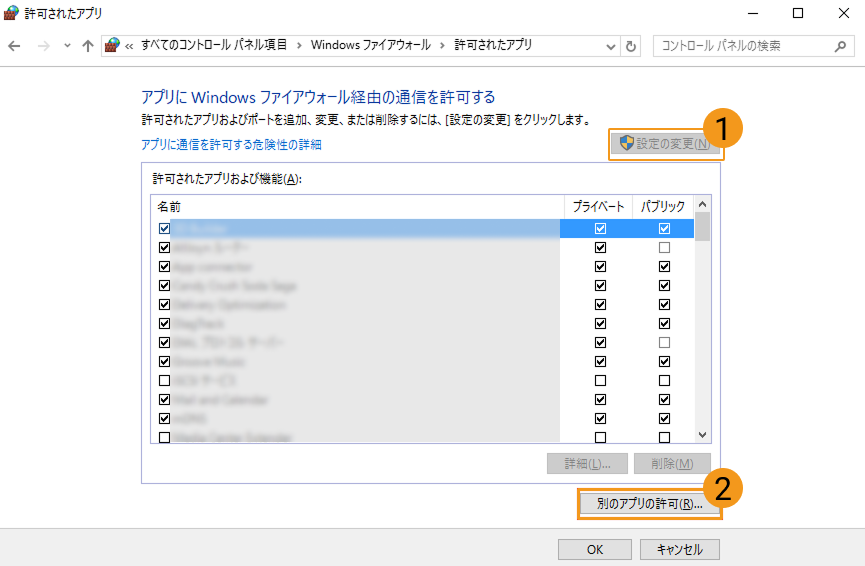
Task: Click window title firewall icon
Action: pos(11,13)
